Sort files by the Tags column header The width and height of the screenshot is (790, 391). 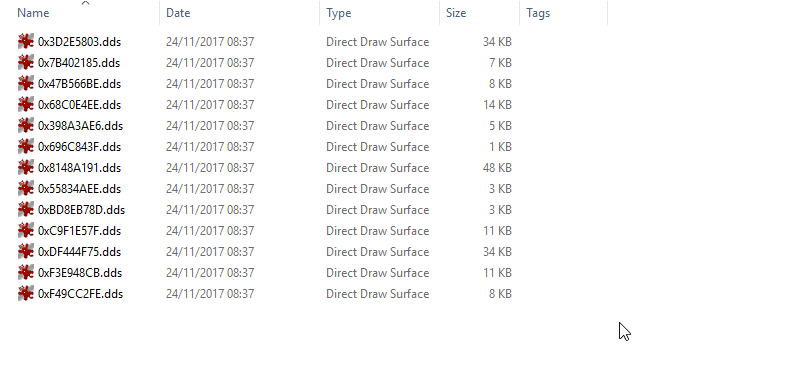pyautogui.click(x=538, y=13)
